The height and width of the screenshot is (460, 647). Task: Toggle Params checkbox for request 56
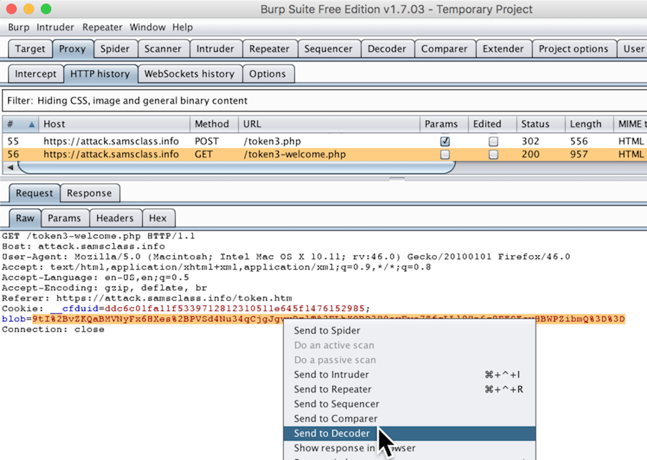point(445,154)
